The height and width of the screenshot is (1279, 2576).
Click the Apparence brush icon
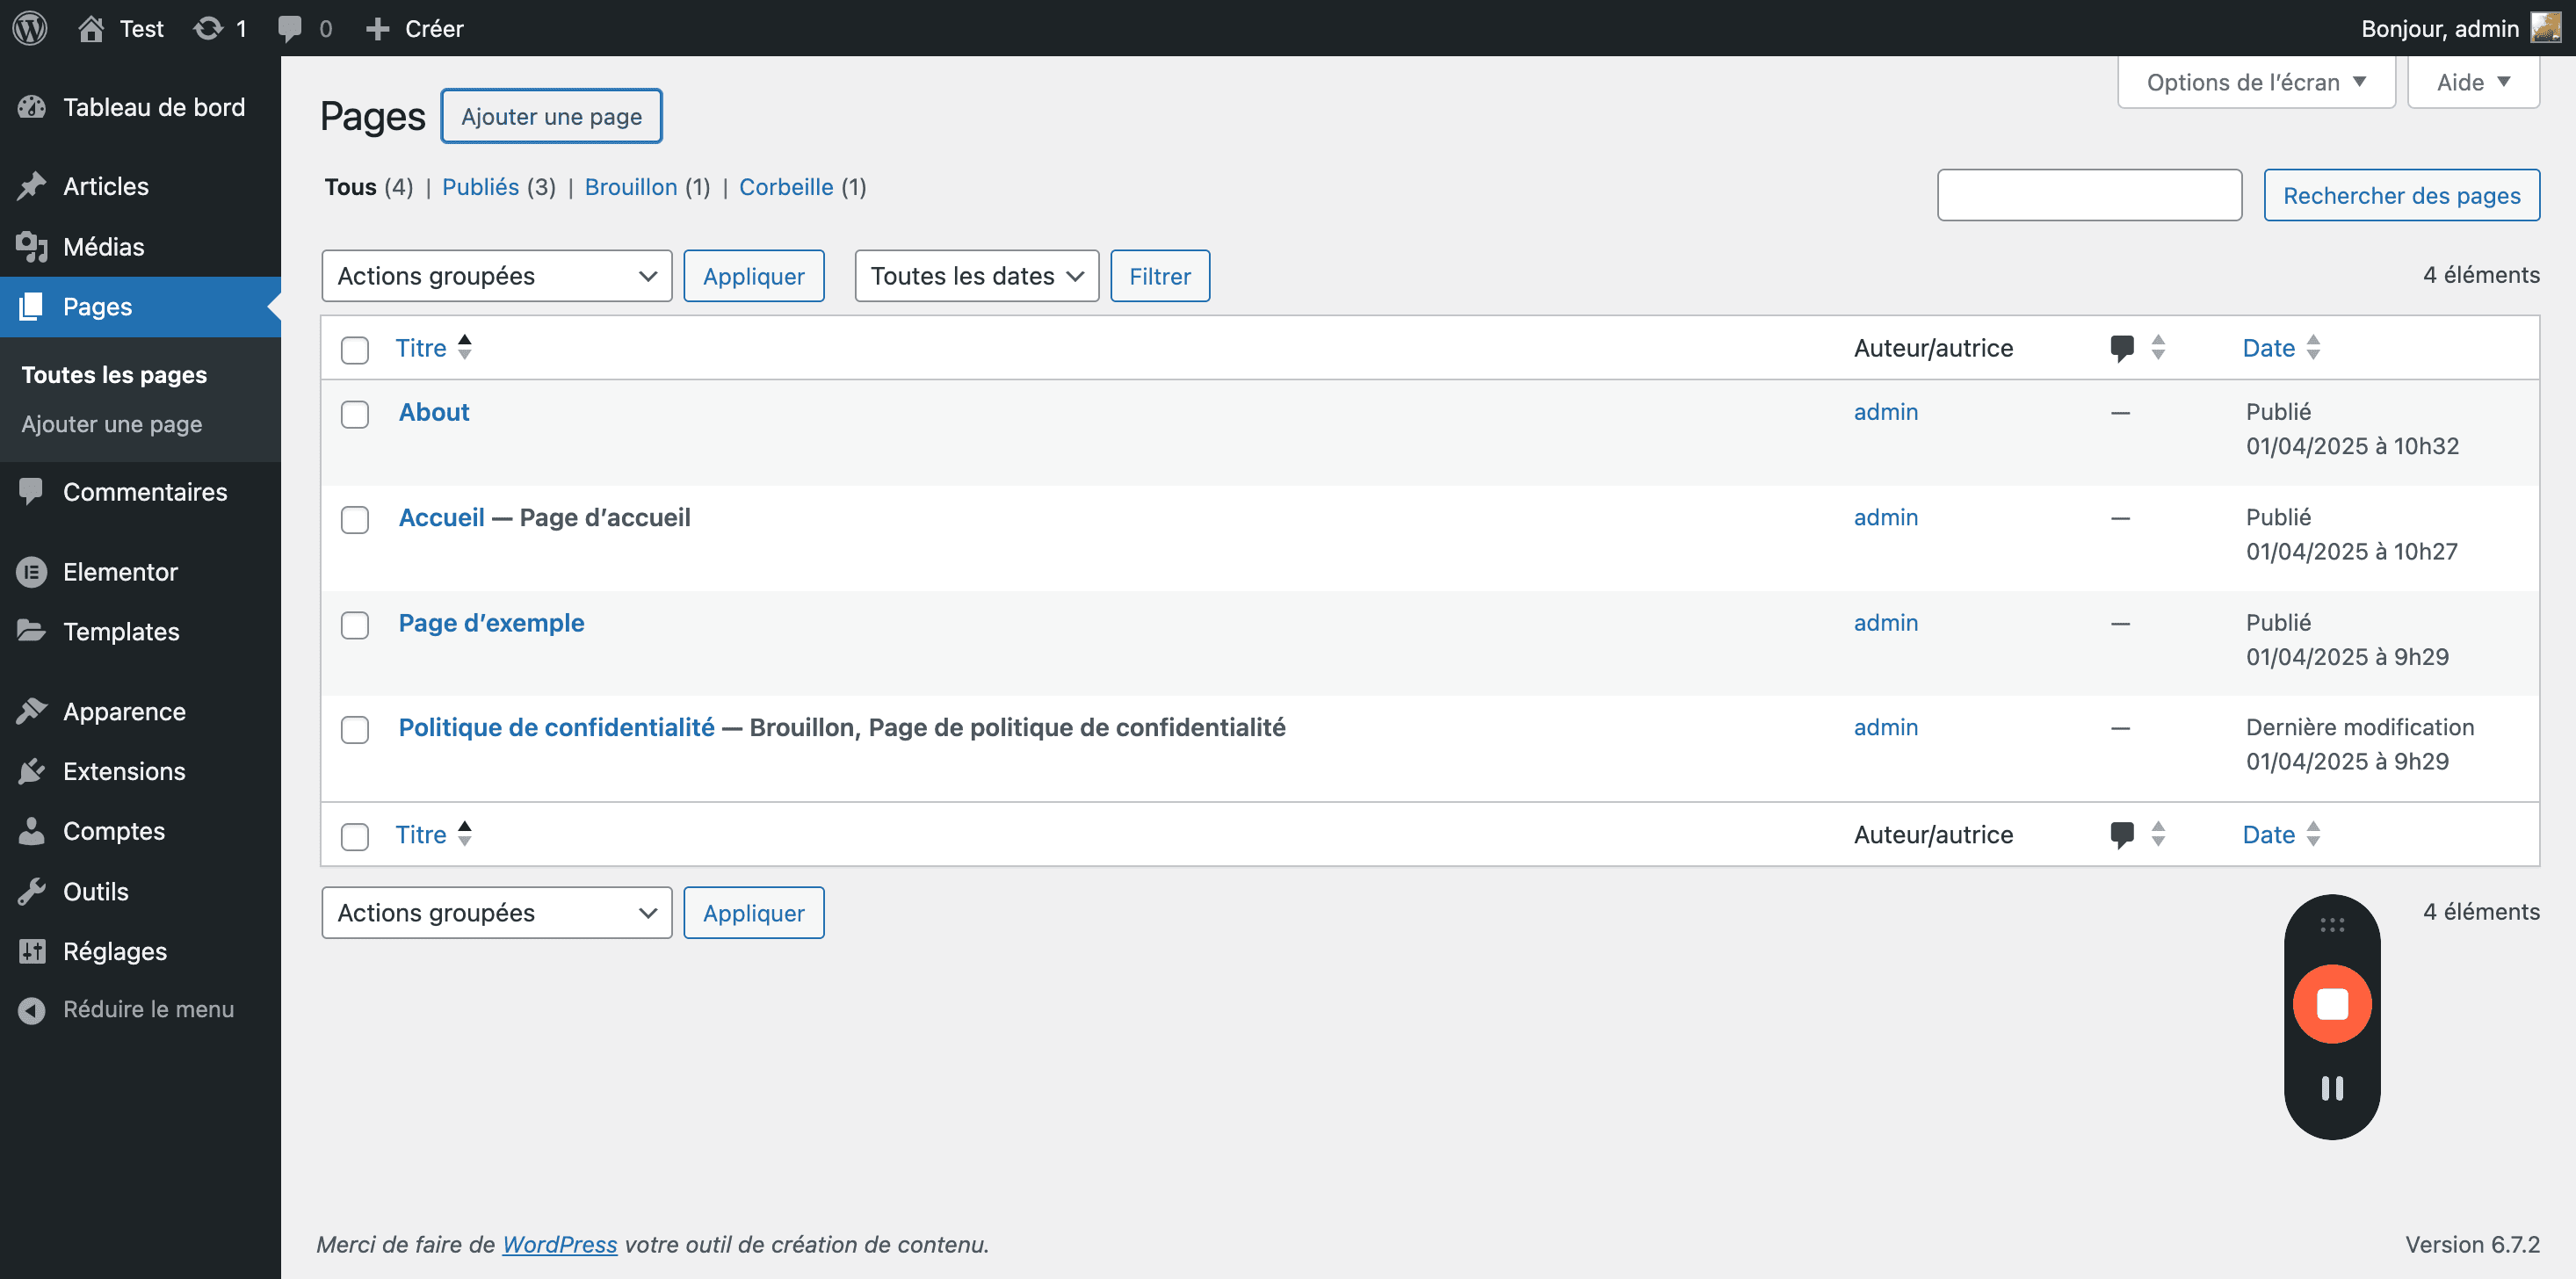pyautogui.click(x=32, y=711)
